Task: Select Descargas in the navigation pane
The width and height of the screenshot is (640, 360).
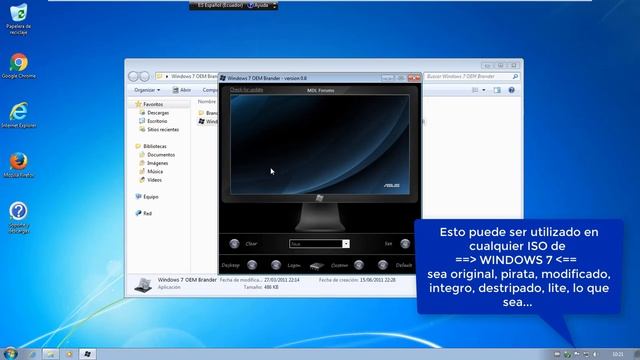Action: [158, 113]
